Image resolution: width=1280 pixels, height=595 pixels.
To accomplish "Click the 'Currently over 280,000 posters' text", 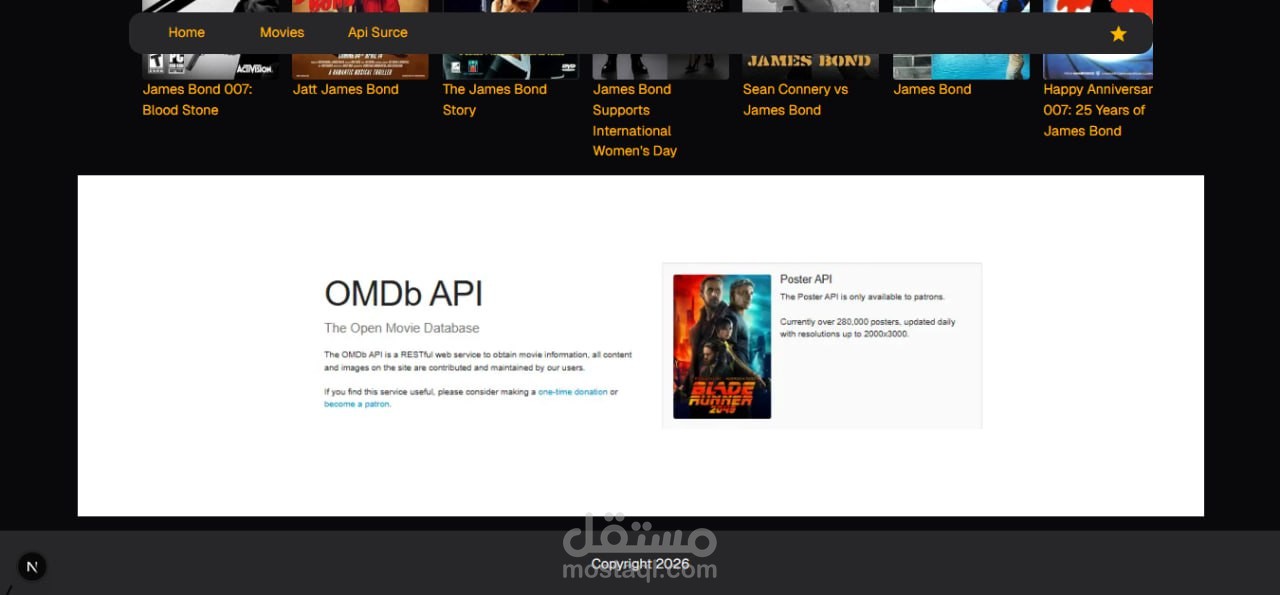I will pyautogui.click(x=867, y=328).
